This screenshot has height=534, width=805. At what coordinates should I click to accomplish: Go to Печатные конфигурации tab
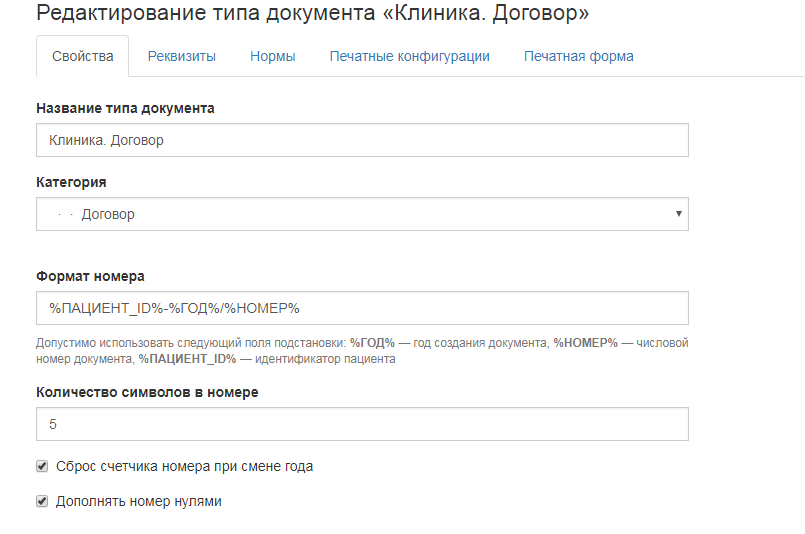(409, 56)
